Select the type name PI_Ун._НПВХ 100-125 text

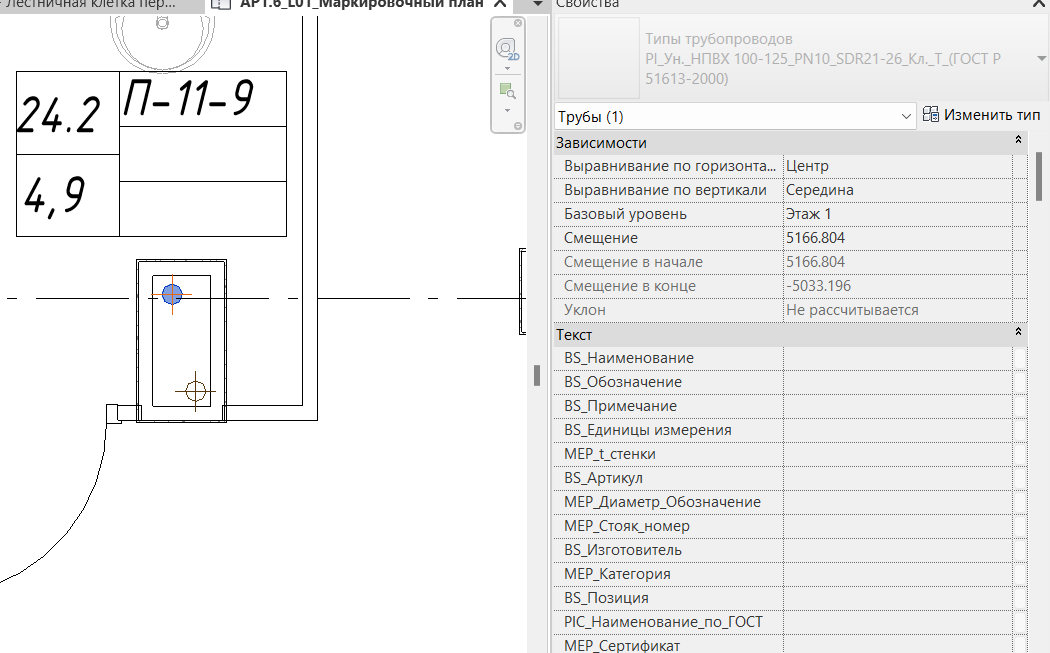(x=823, y=68)
